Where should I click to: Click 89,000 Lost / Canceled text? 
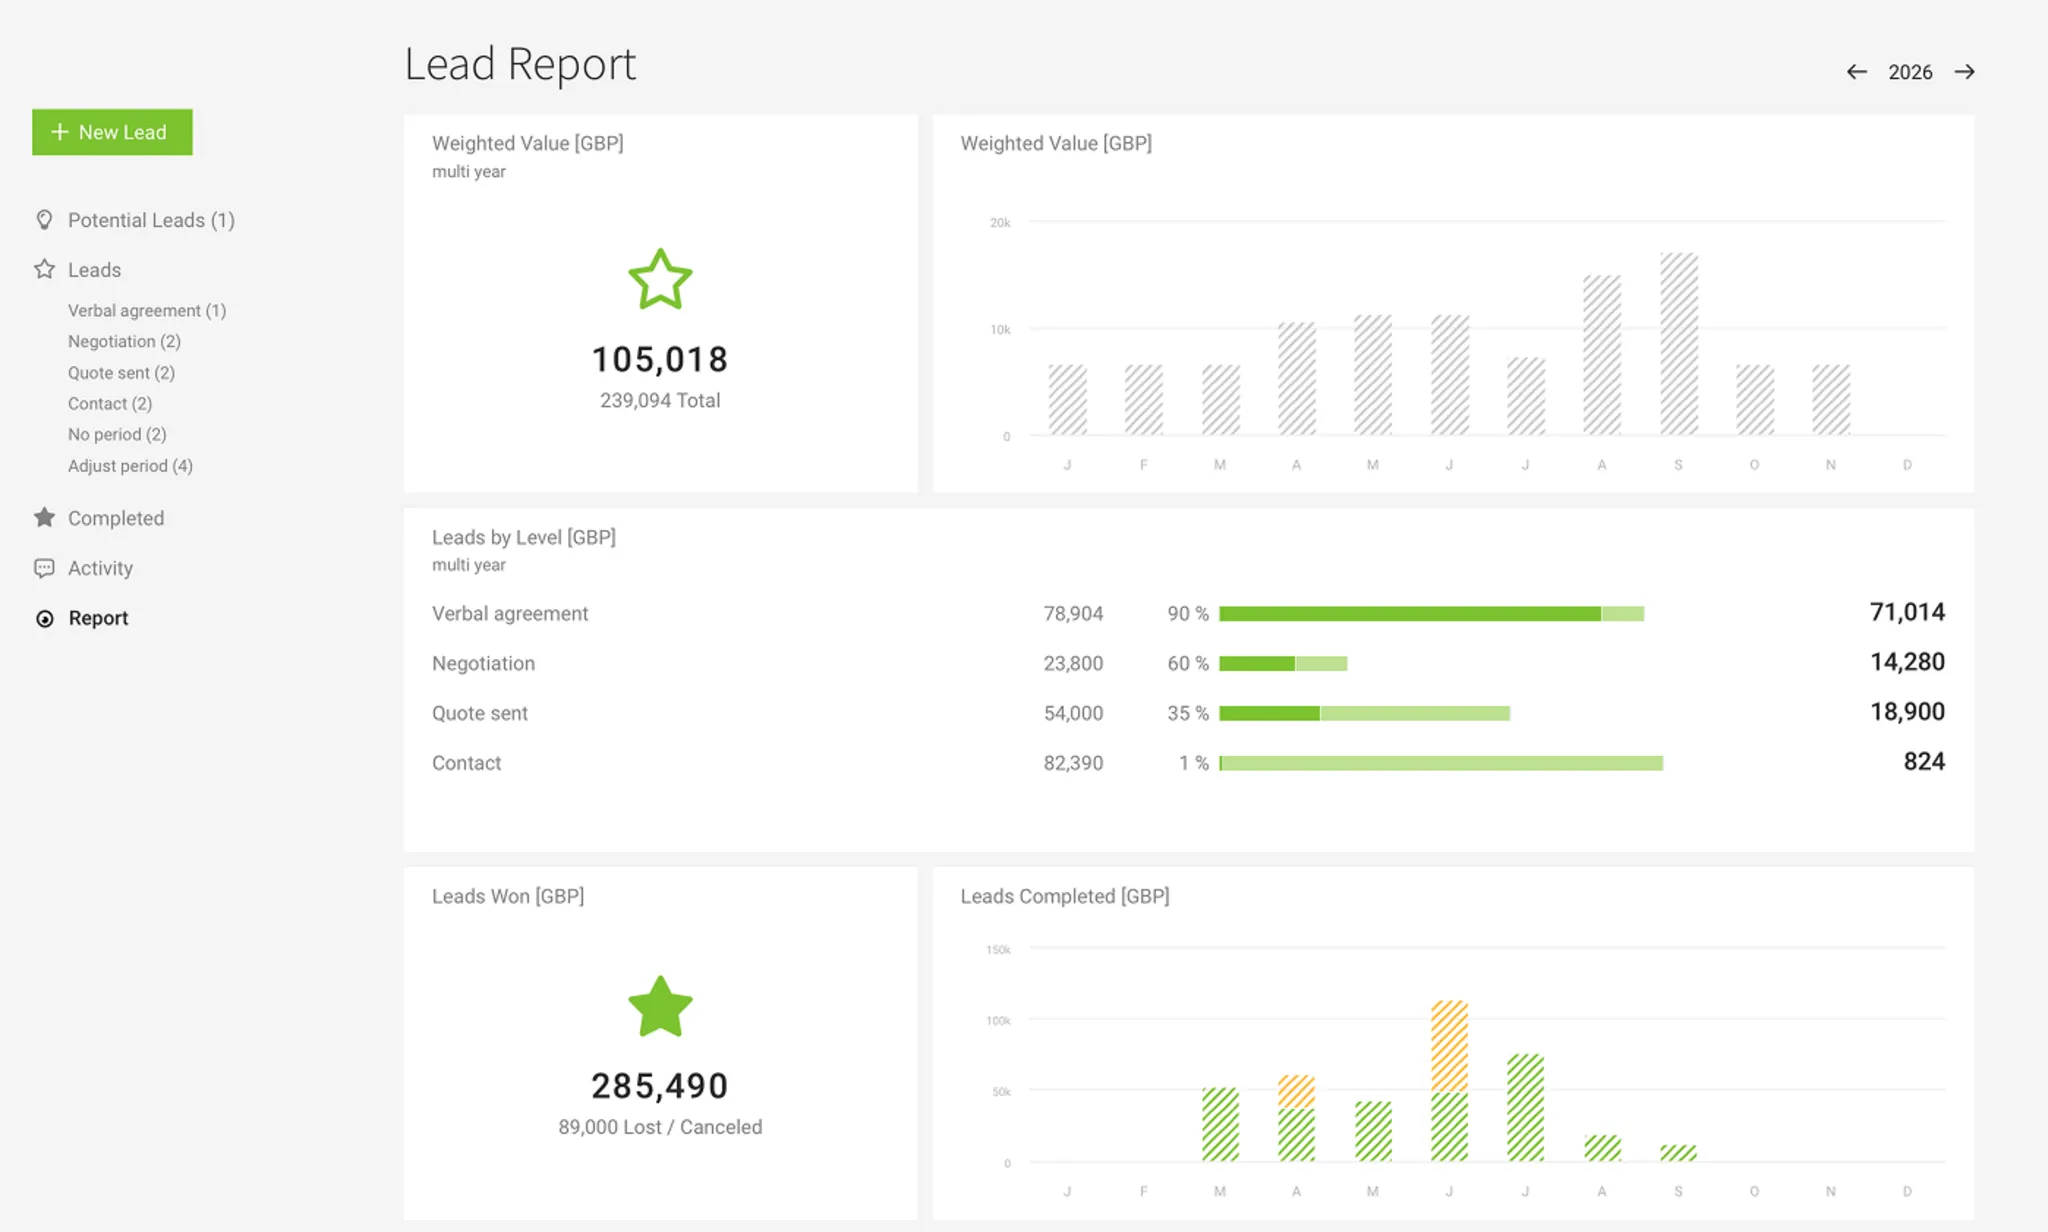[x=660, y=1127]
